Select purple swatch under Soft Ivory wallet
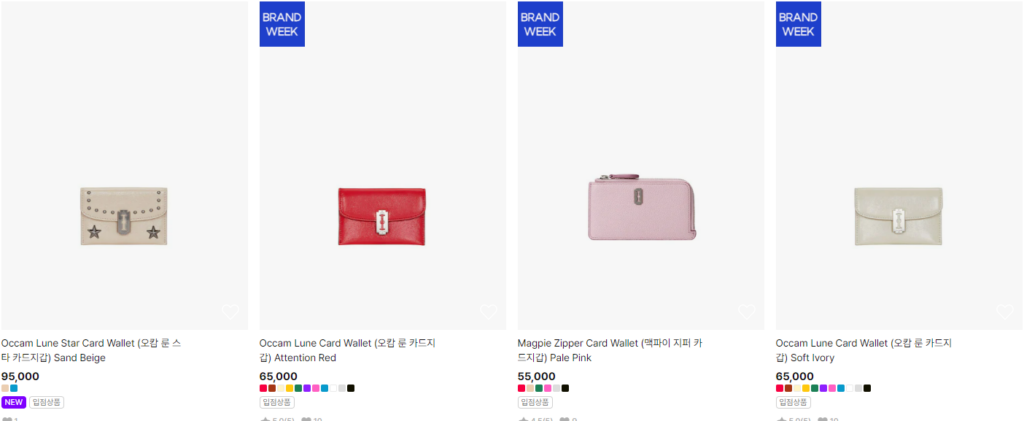 [823, 388]
